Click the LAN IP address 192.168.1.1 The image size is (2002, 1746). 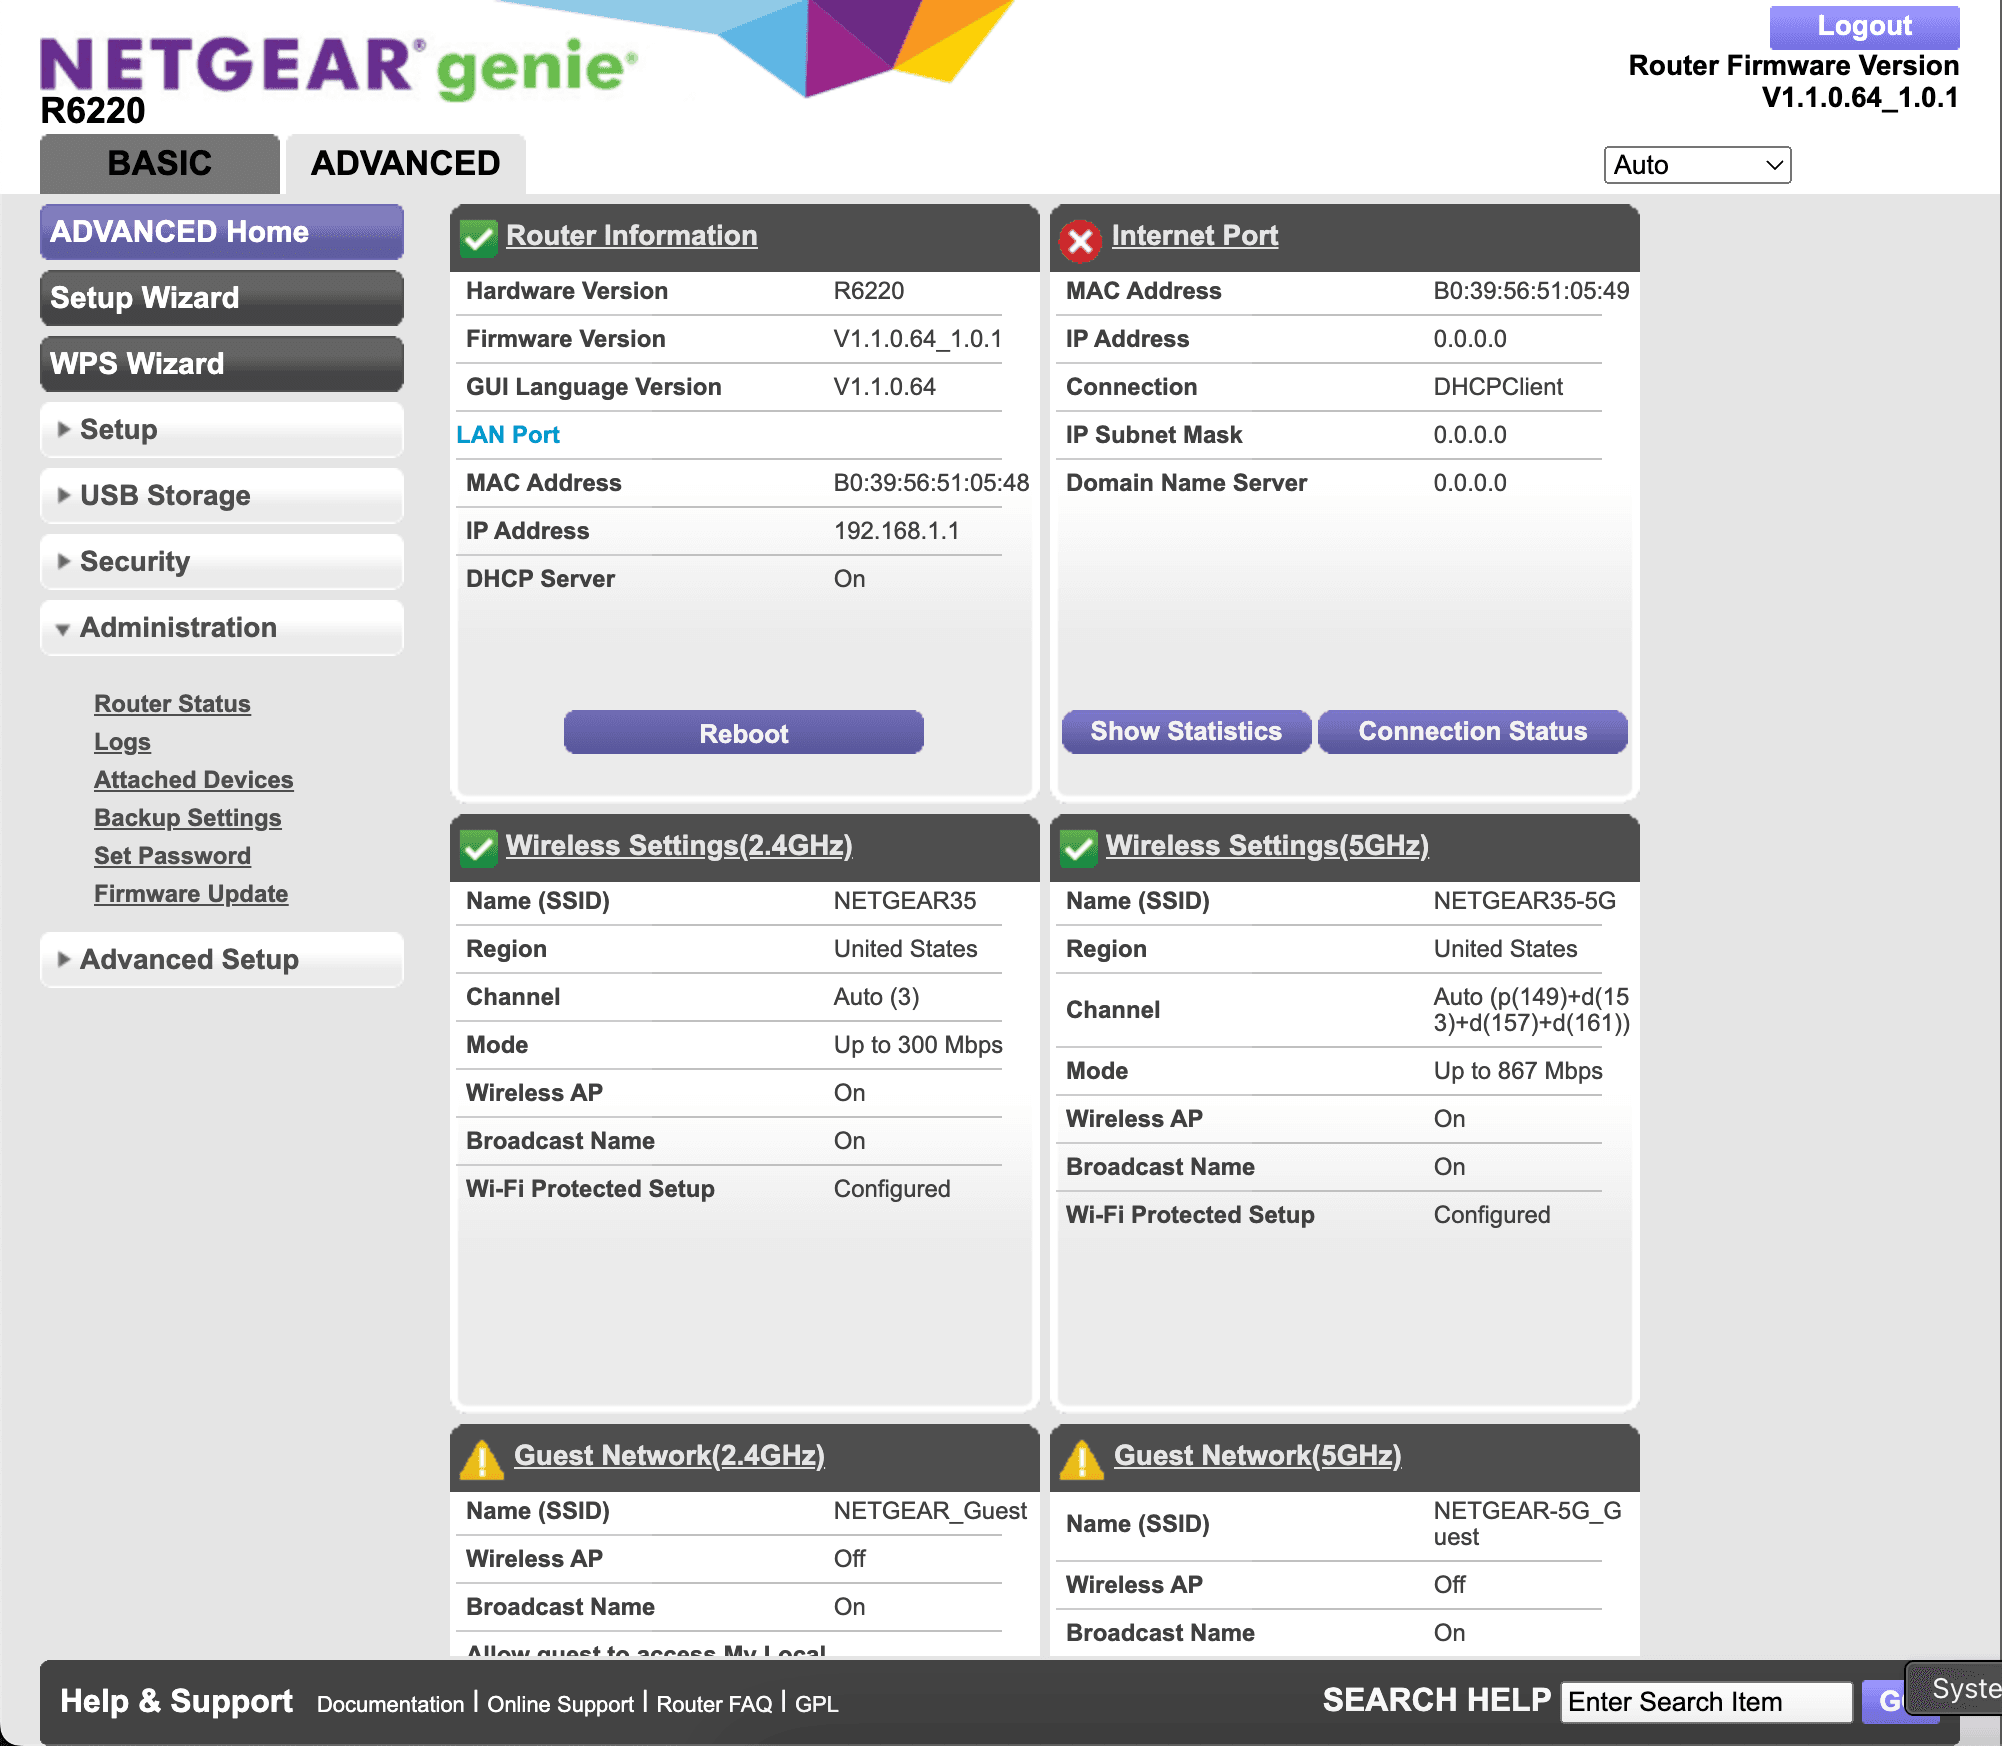point(896,531)
